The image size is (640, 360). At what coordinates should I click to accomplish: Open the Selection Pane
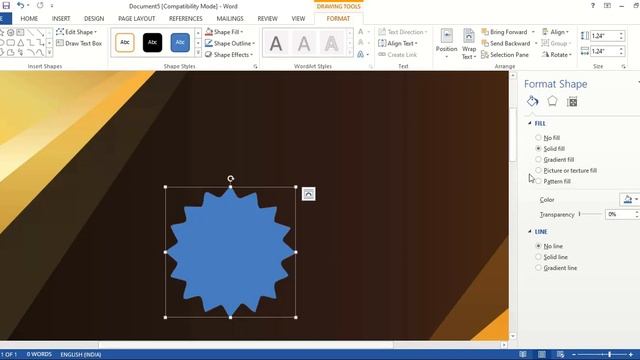pyautogui.click(x=505, y=55)
